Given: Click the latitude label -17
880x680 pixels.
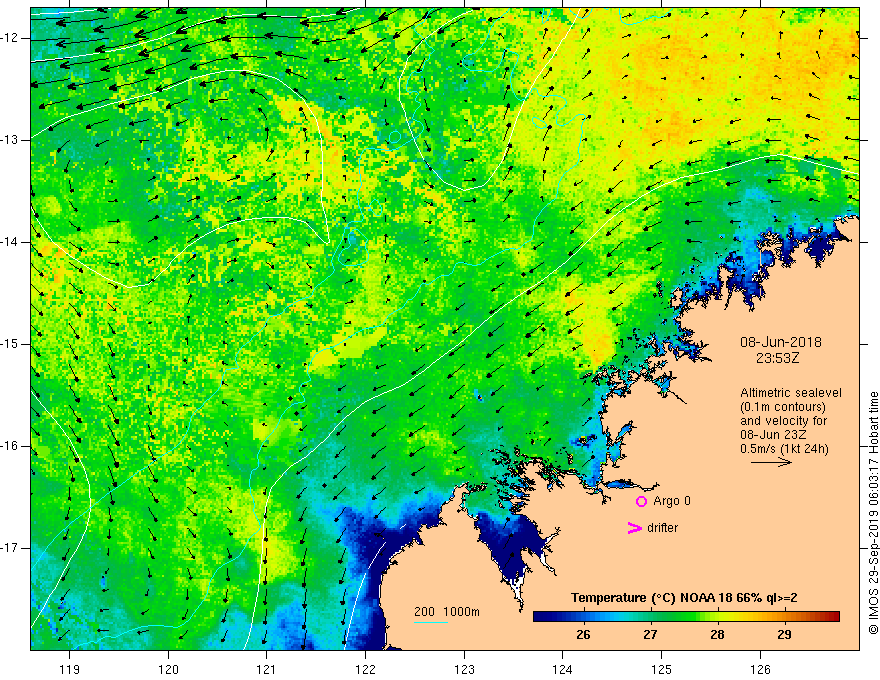Looking at the screenshot, I should (x=10, y=548).
